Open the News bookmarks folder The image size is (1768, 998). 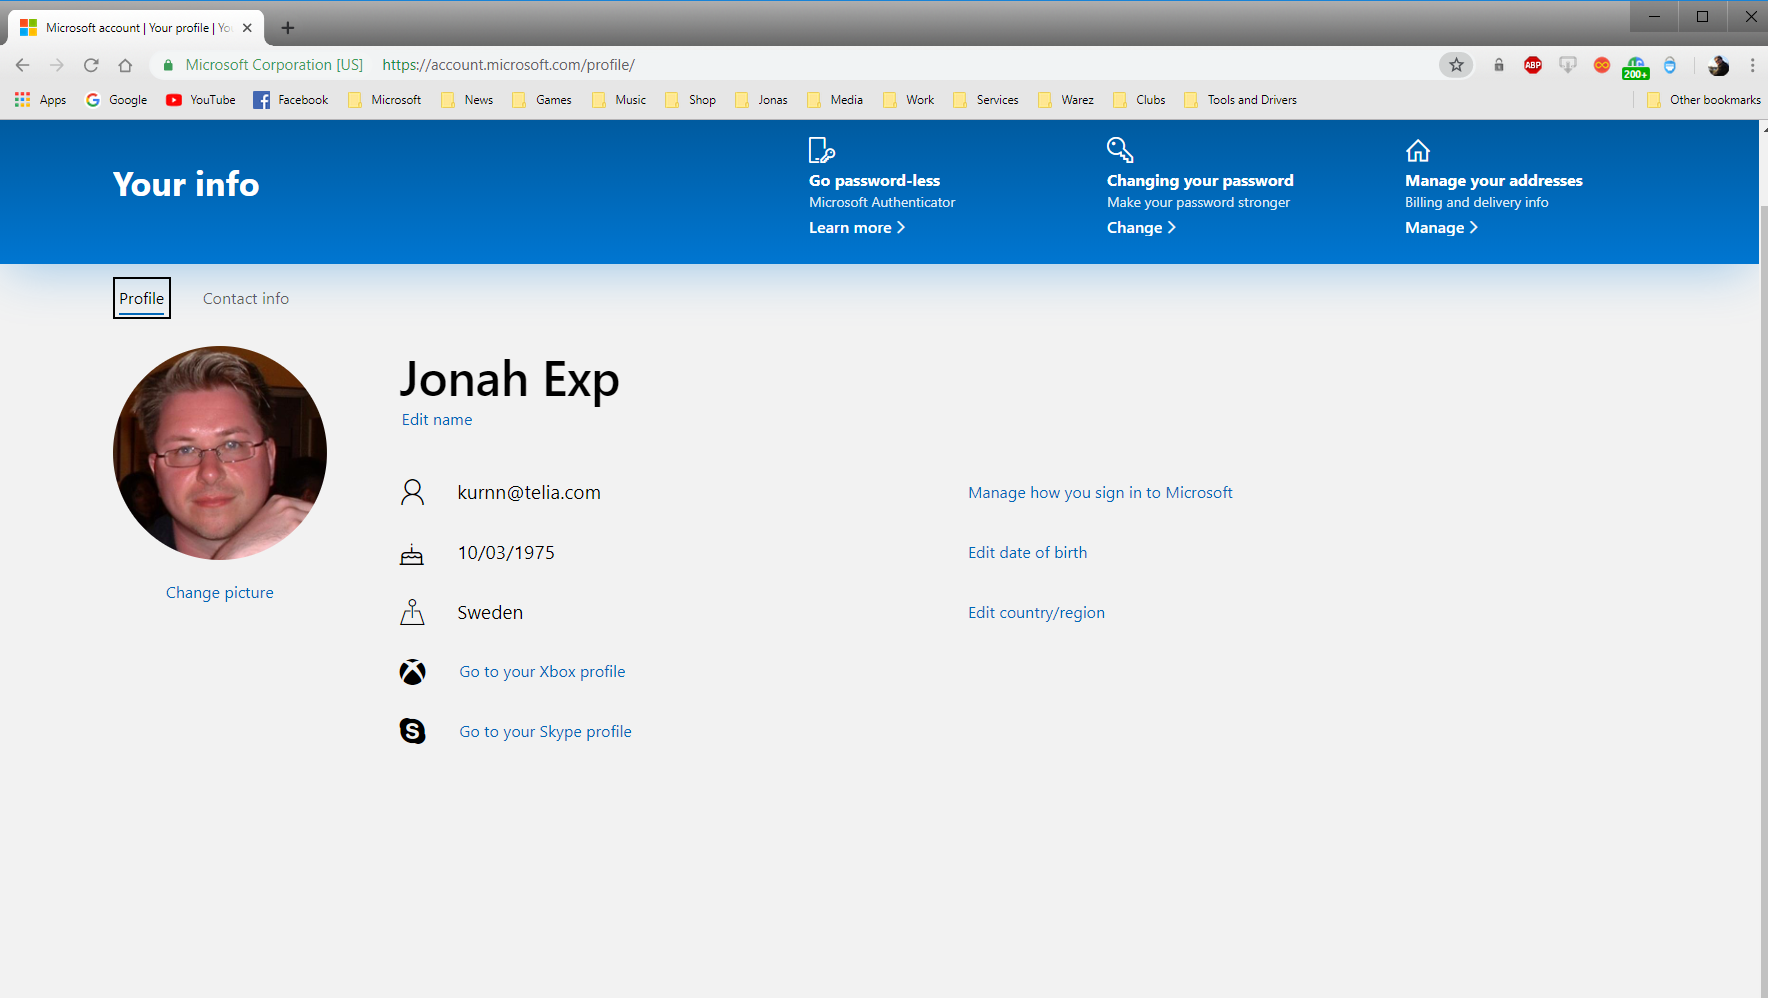pyautogui.click(x=467, y=100)
